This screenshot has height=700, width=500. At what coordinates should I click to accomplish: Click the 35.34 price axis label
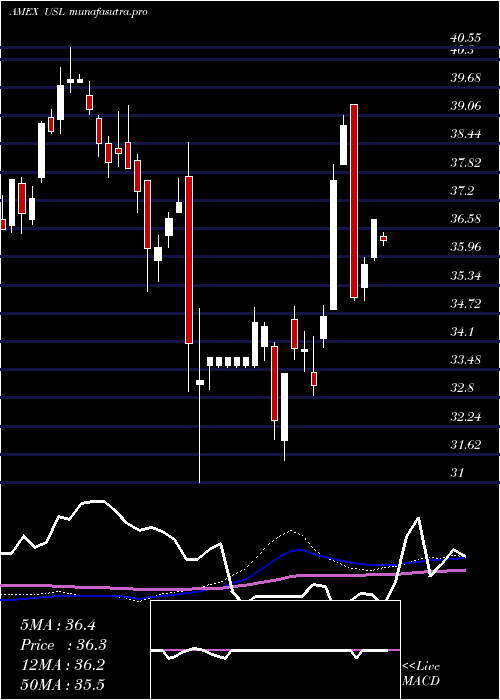[466, 275]
